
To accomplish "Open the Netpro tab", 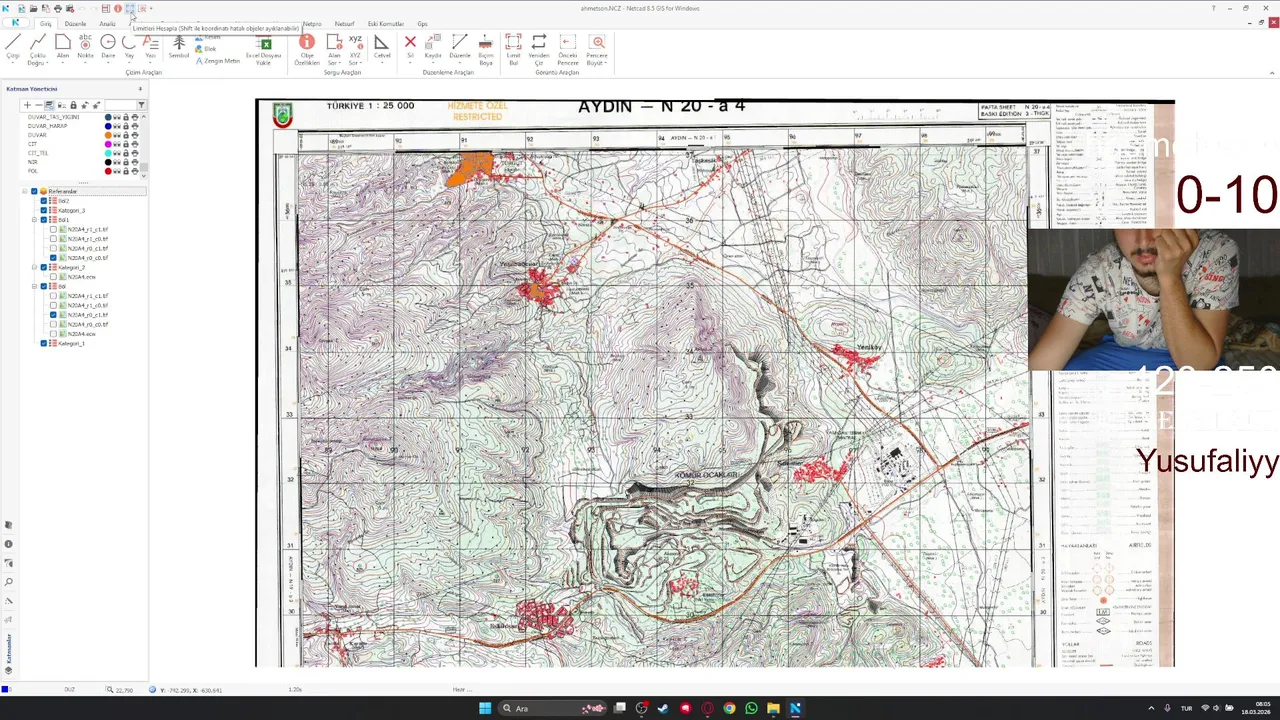I will [x=312, y=24].
